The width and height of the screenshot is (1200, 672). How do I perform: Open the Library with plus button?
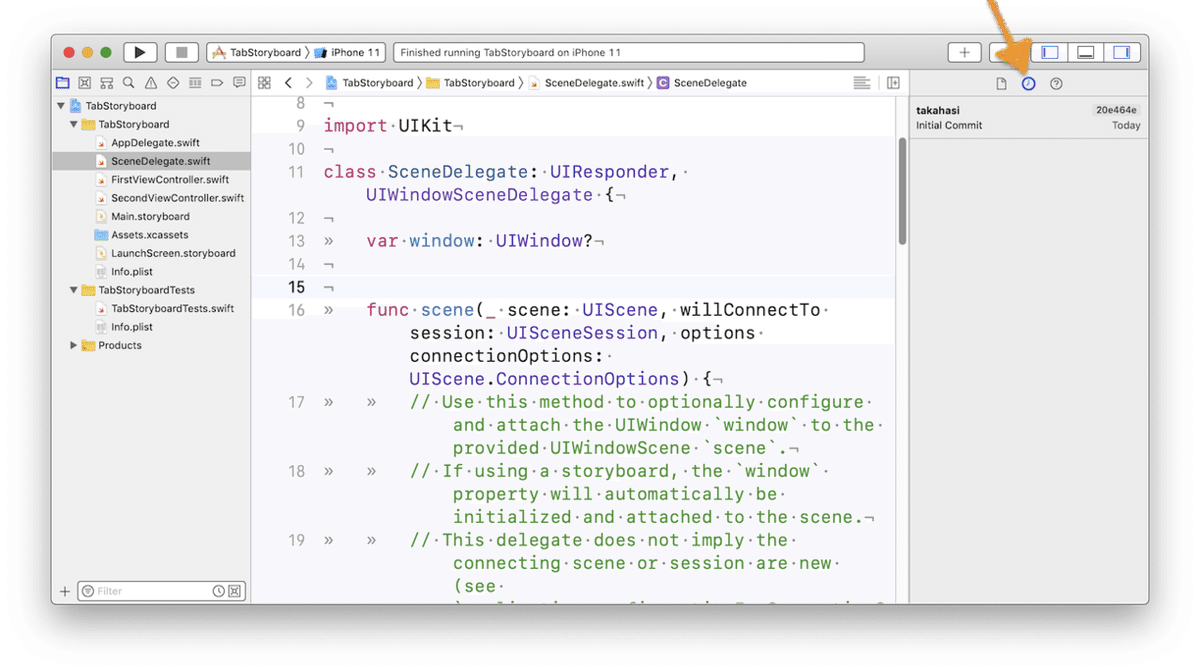point(965,52)
